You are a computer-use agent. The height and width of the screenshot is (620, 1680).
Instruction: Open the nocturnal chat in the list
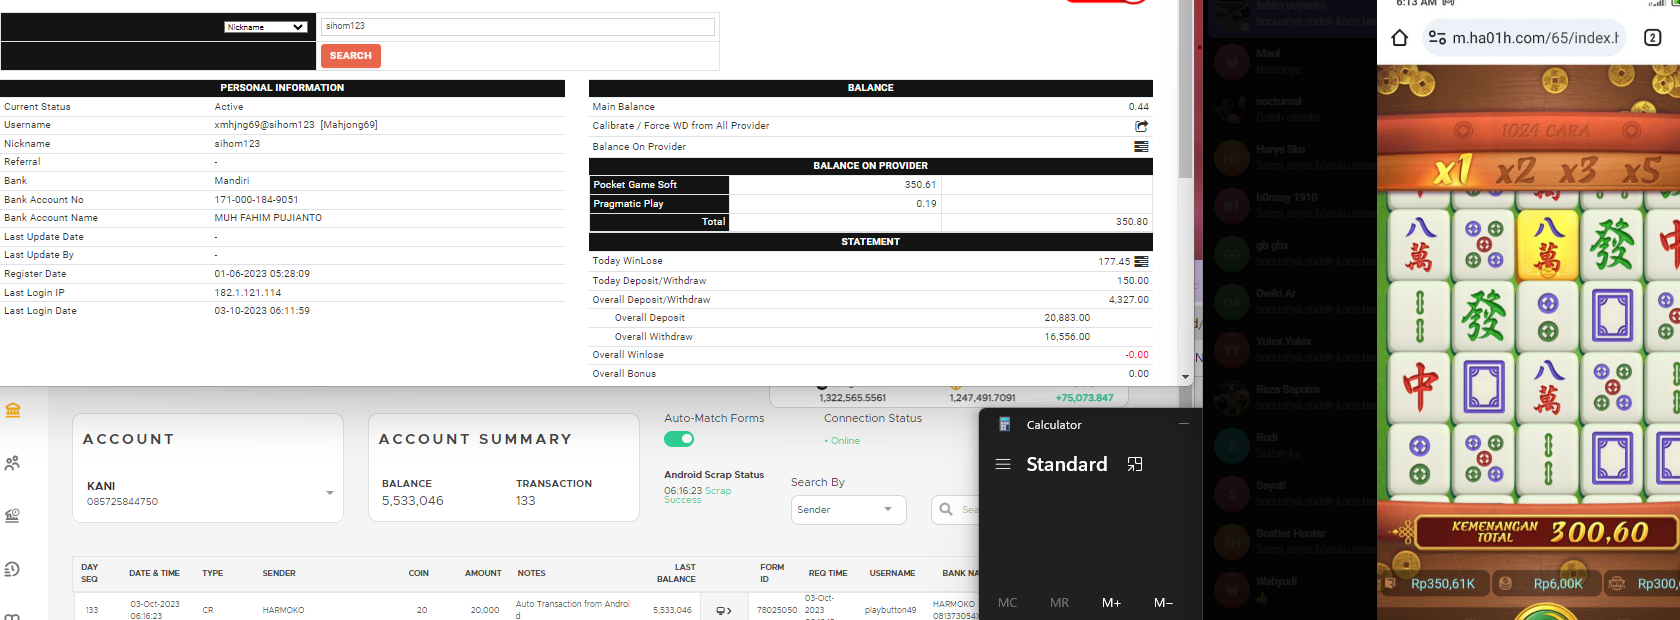point(1290,109)
